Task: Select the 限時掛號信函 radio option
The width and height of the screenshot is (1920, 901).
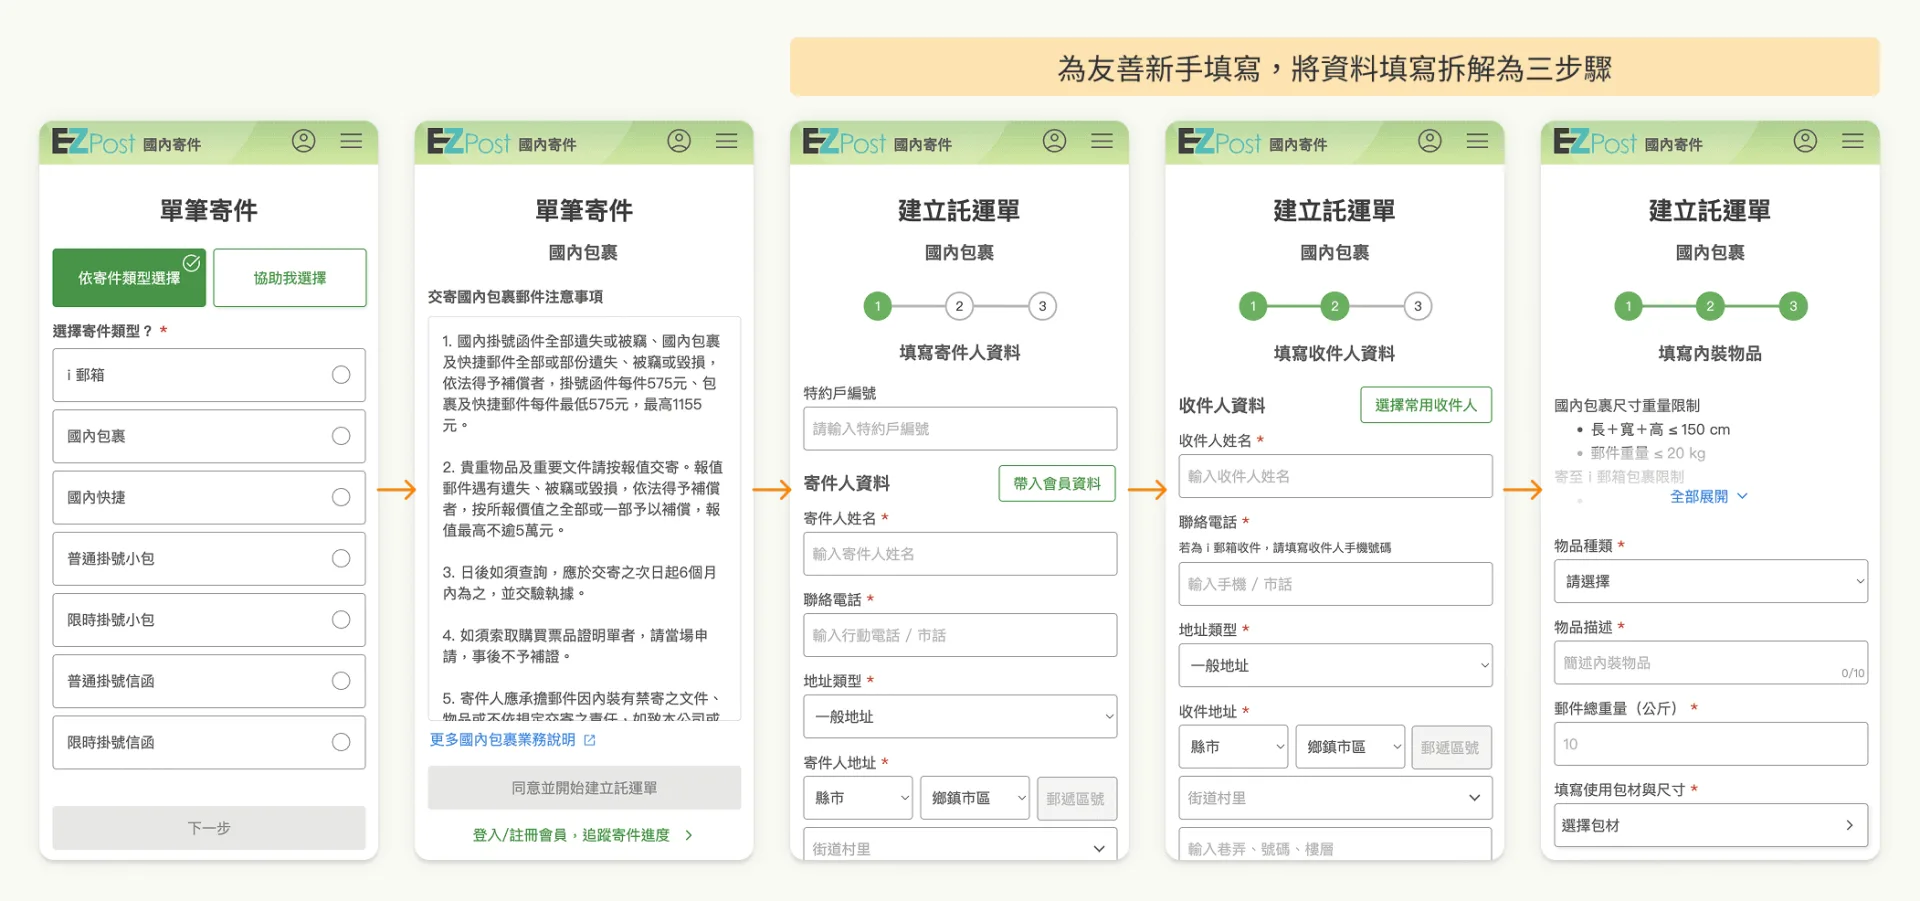Action: click(x=209, y=742)
